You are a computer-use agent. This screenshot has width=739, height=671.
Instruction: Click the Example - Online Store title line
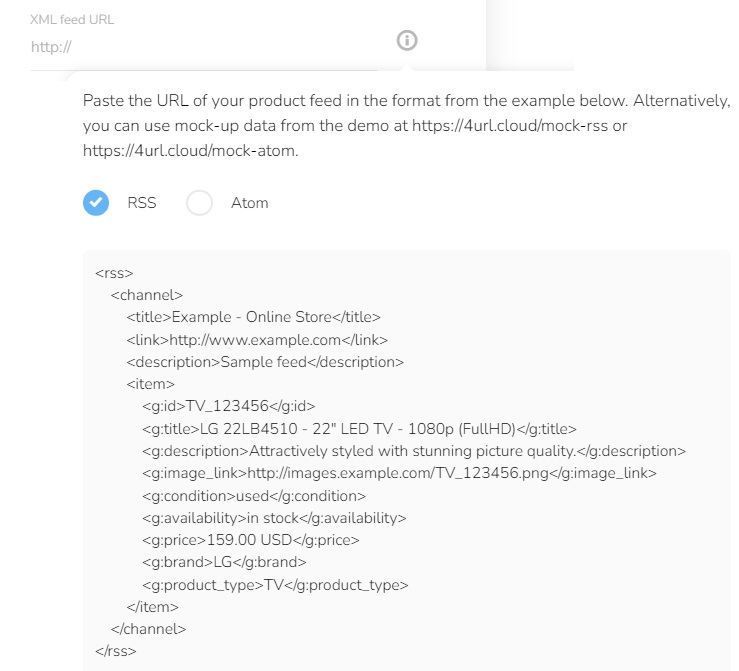pyautogui.click(x=253, y=317)
